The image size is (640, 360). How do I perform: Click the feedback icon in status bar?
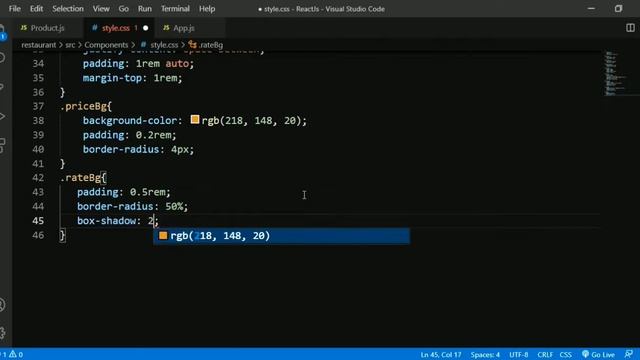(629, 354)
